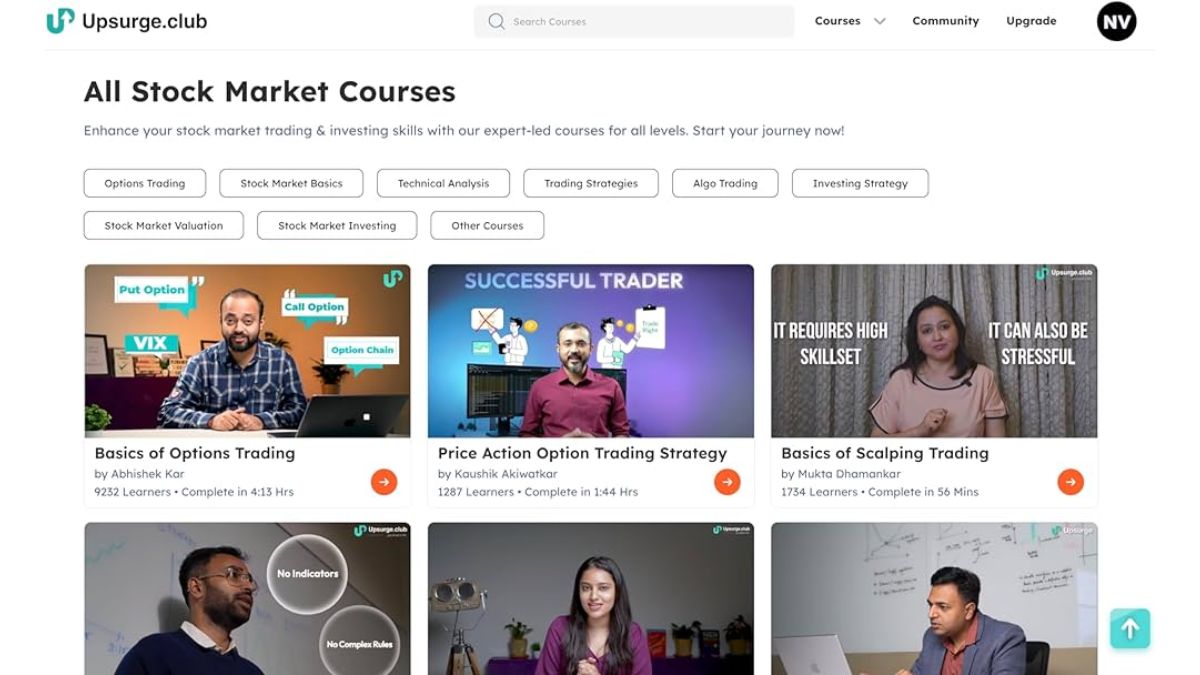Open the Community menu item
The image size is (1200, 675).
click(x=945, y=21)
